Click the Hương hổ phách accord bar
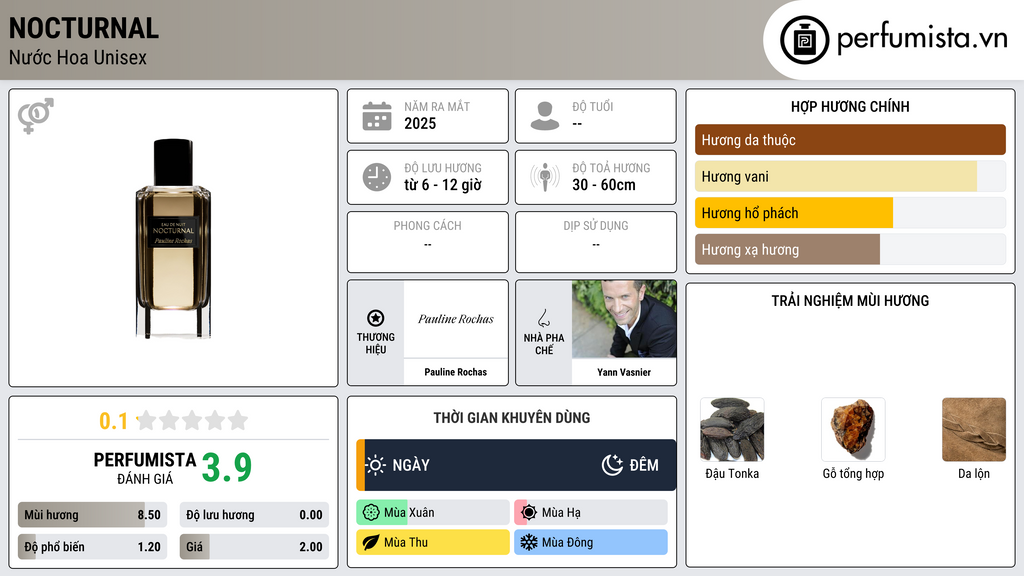 coord(850,213)
